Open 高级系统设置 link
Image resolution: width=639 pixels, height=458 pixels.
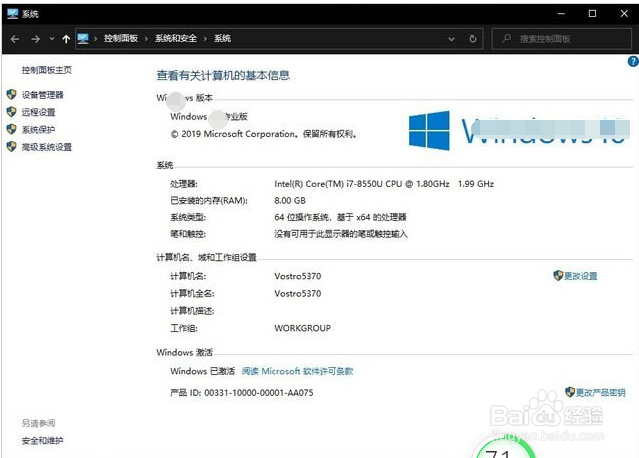(x=47, y=147)
